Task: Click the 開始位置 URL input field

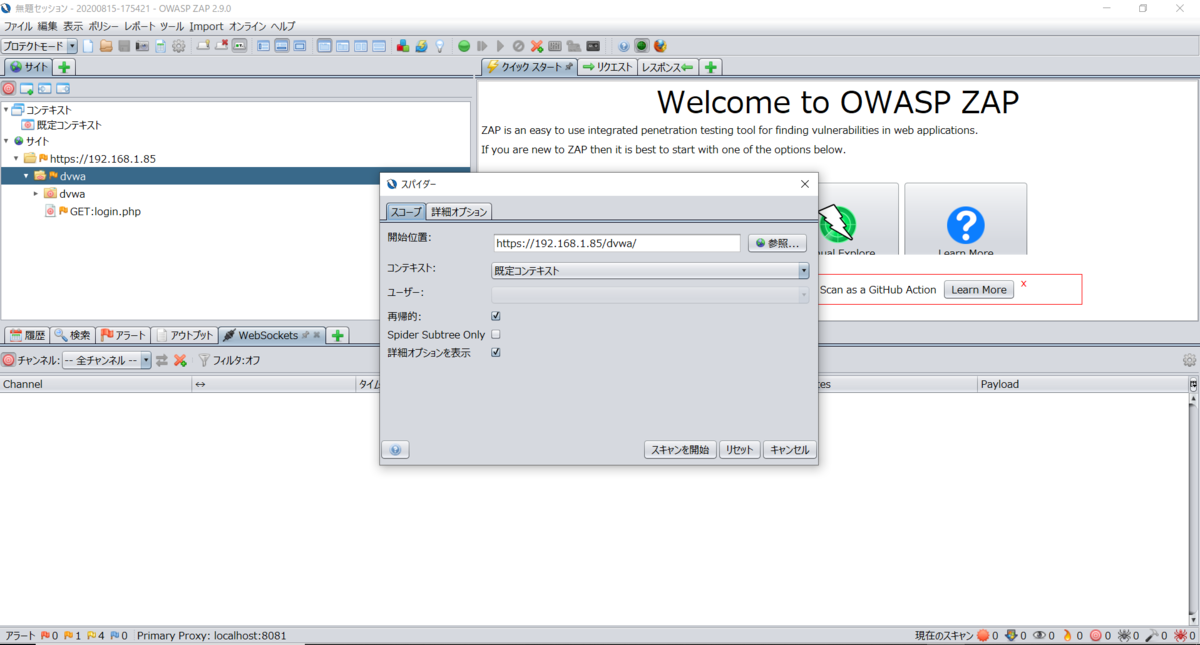Action: pos(617,243)
